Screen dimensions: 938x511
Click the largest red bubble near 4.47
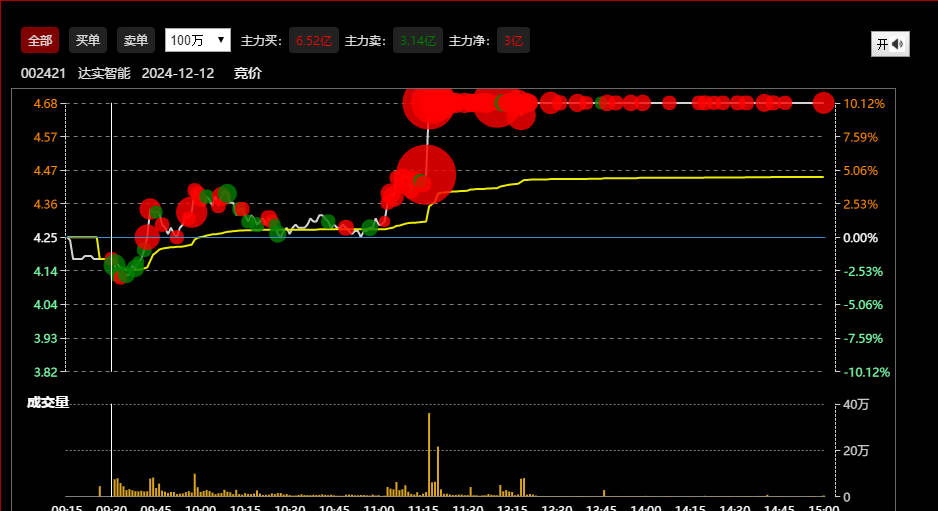tap(426, 175)
